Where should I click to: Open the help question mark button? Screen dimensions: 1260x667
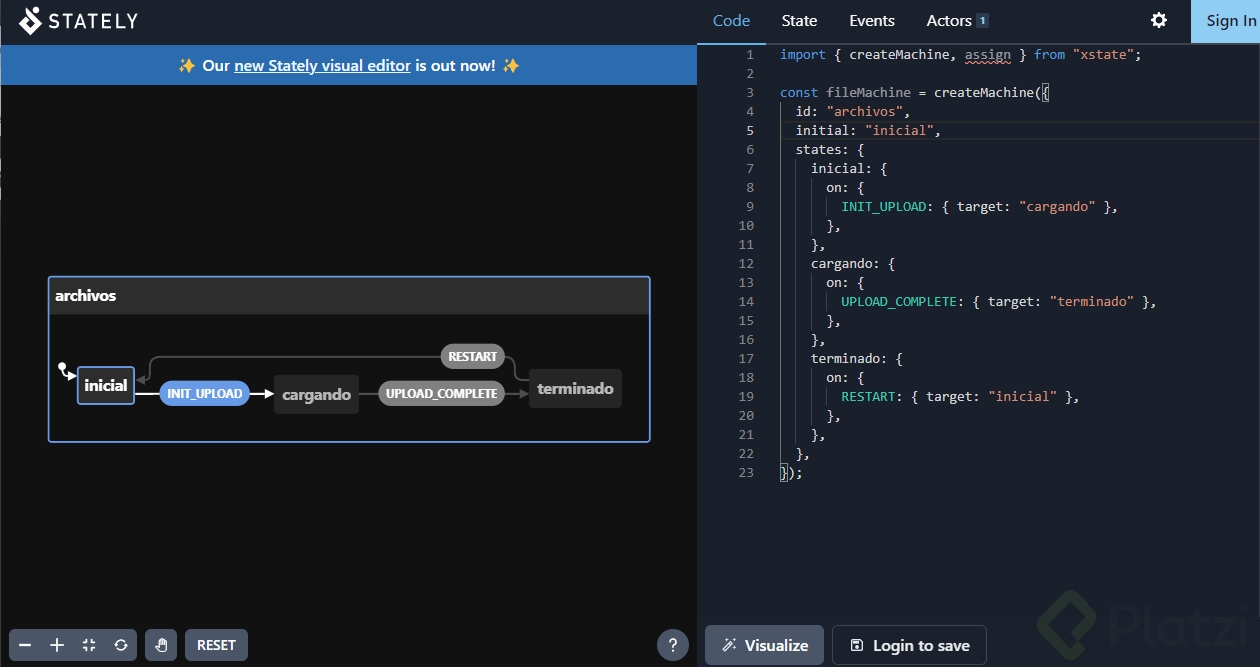click(x=673, y=645)
